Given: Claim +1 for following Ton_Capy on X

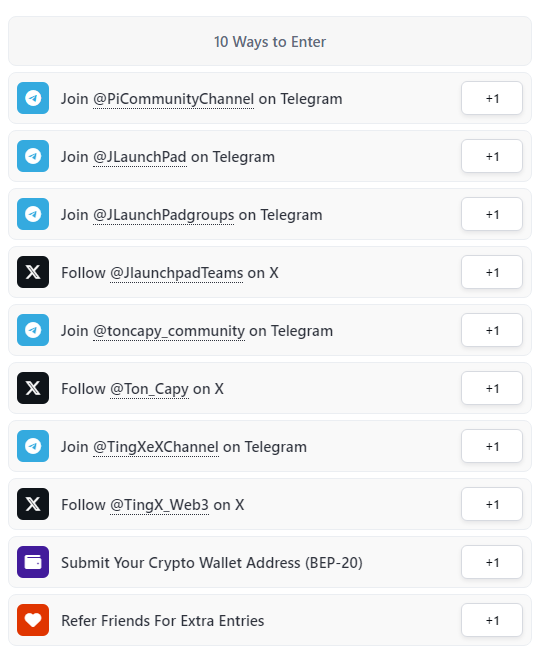Looking at the screenshot, I should point(492,388).
